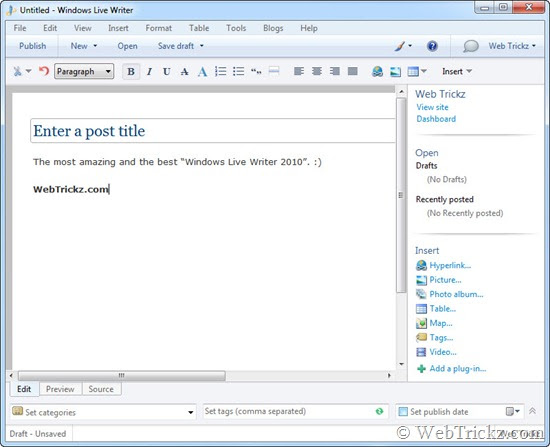
Task: Select the Edit tab
Action: click(x=24, y=389)
